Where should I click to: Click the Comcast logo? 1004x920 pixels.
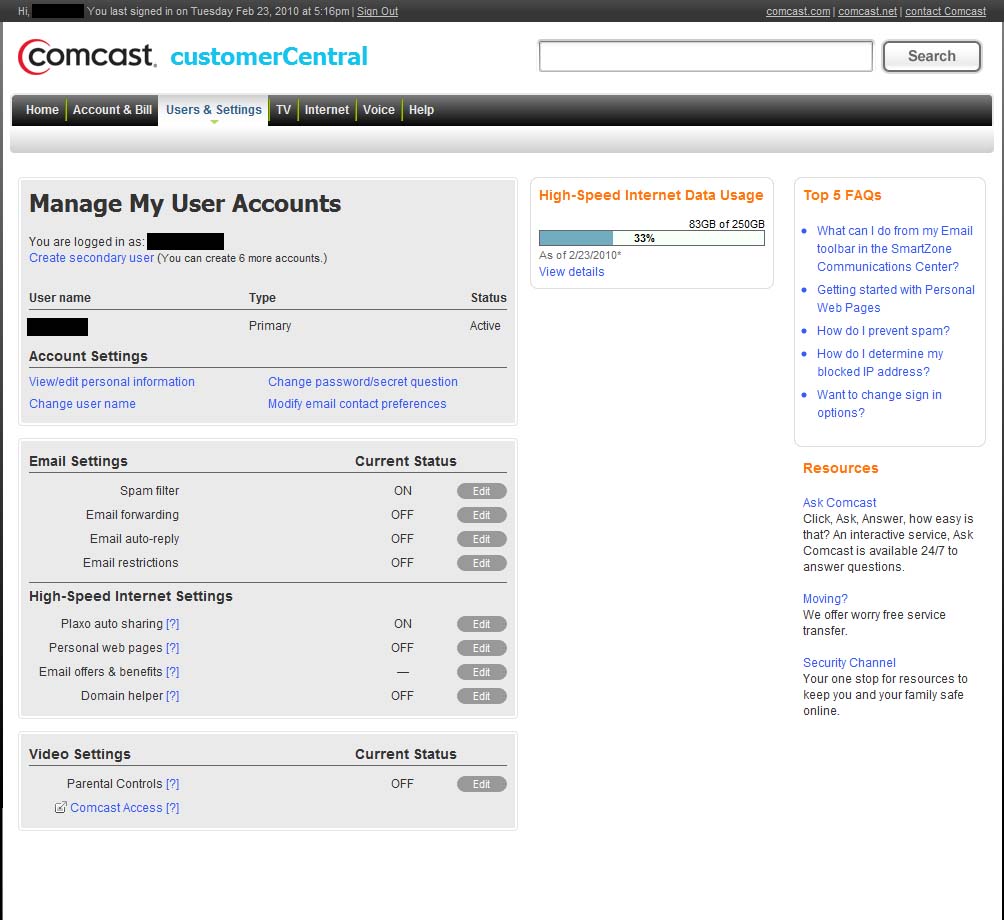pos(87,57)
